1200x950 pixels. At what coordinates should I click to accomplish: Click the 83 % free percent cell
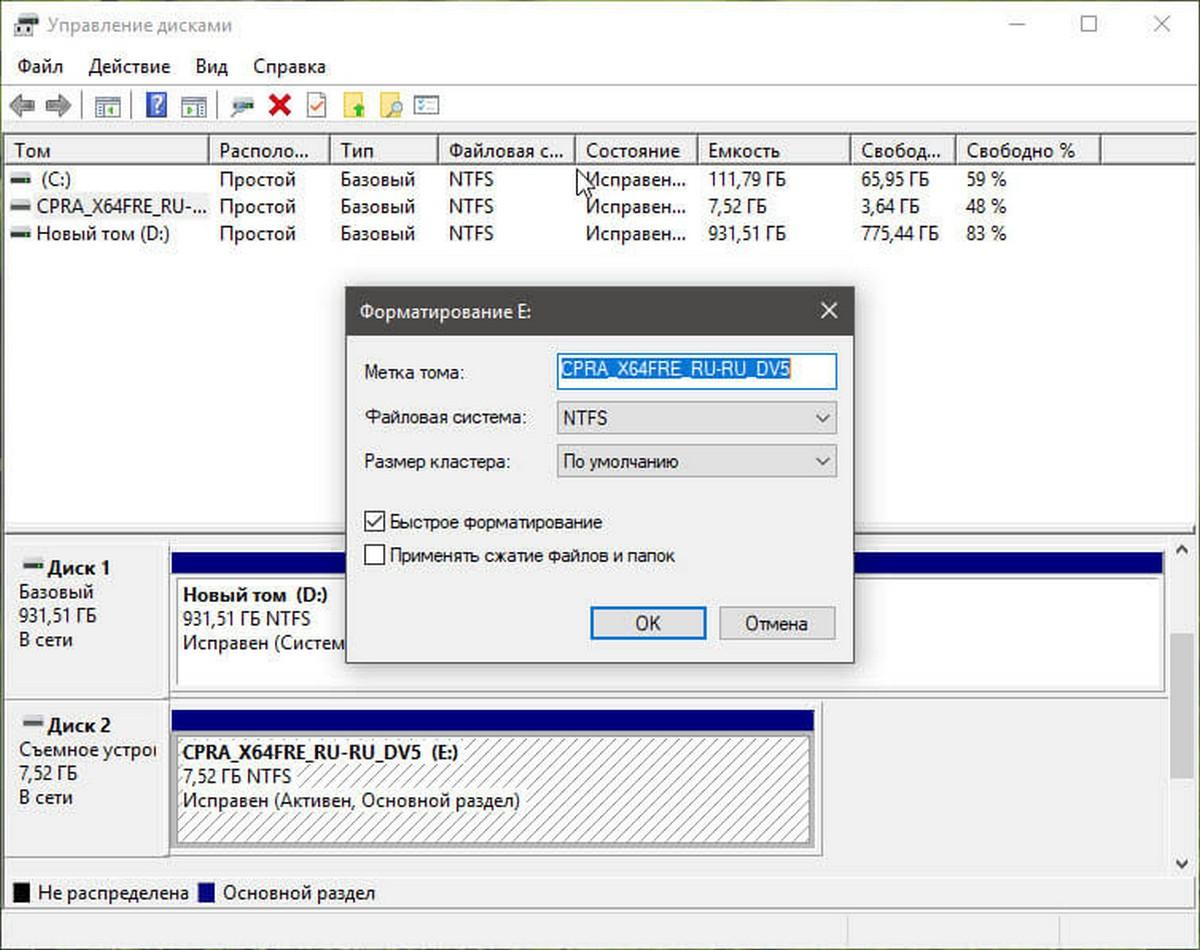pyautogui.click(x=985, y=234)
